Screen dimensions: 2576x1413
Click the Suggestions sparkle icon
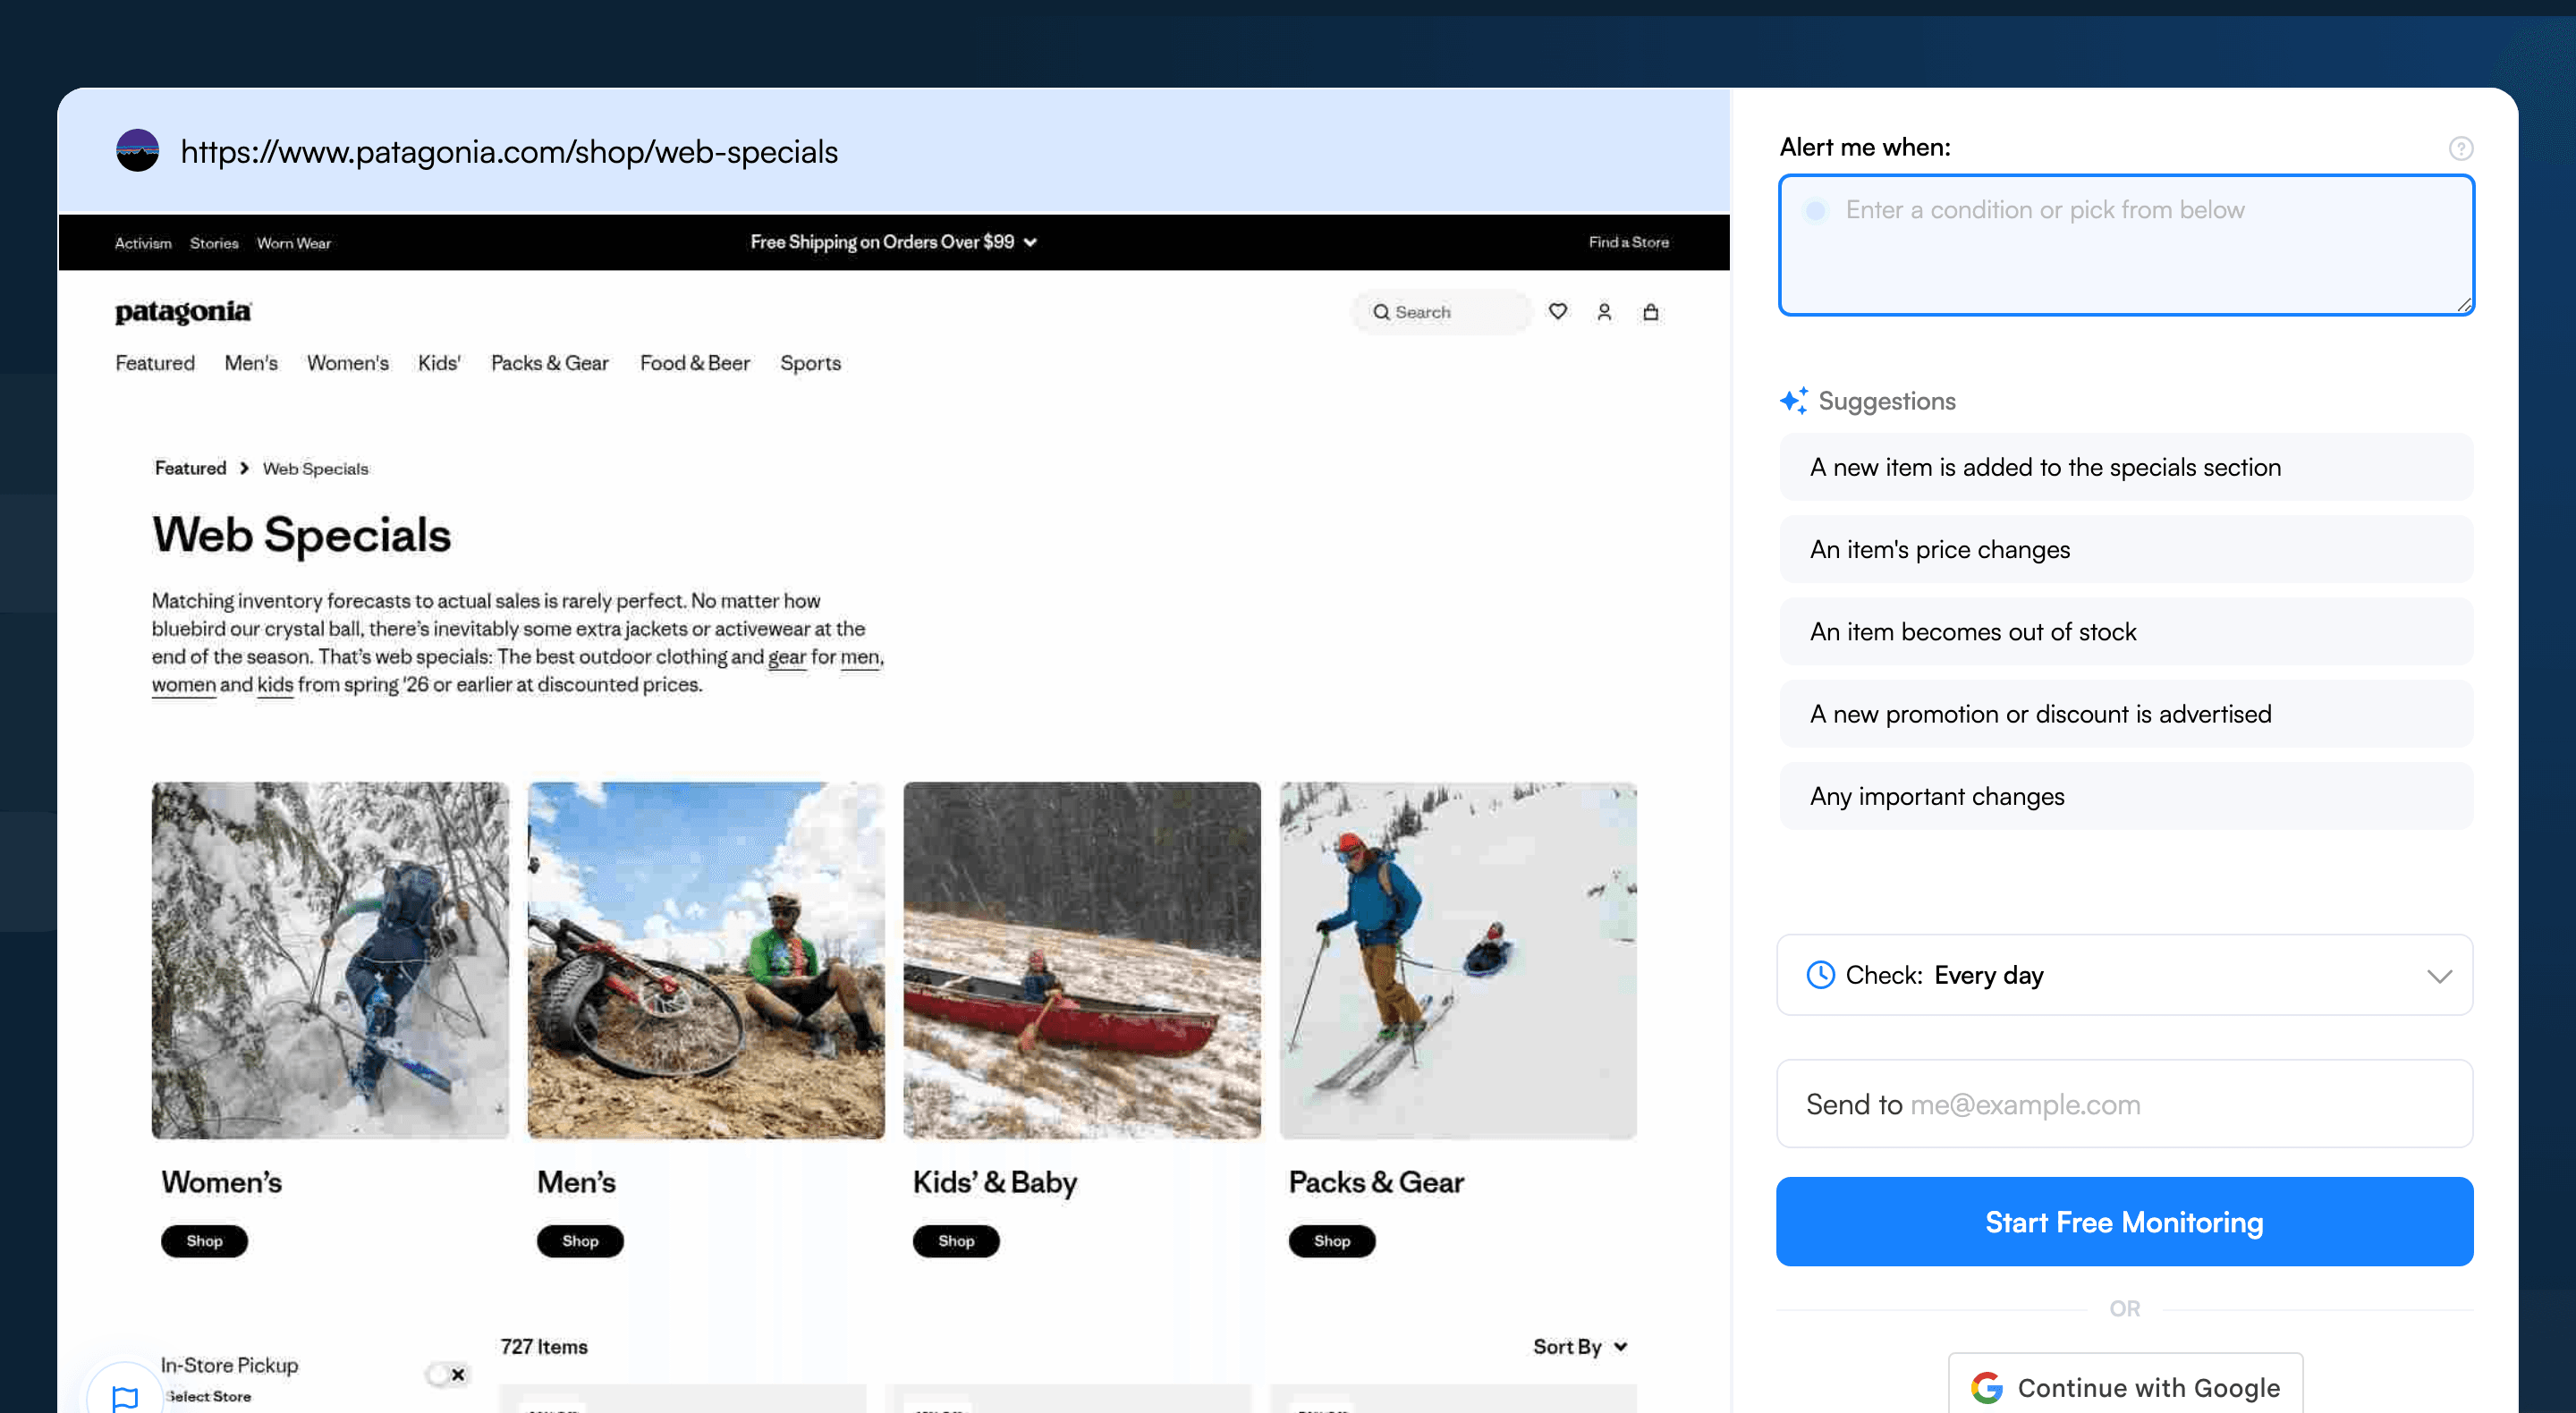[1793, 400]
